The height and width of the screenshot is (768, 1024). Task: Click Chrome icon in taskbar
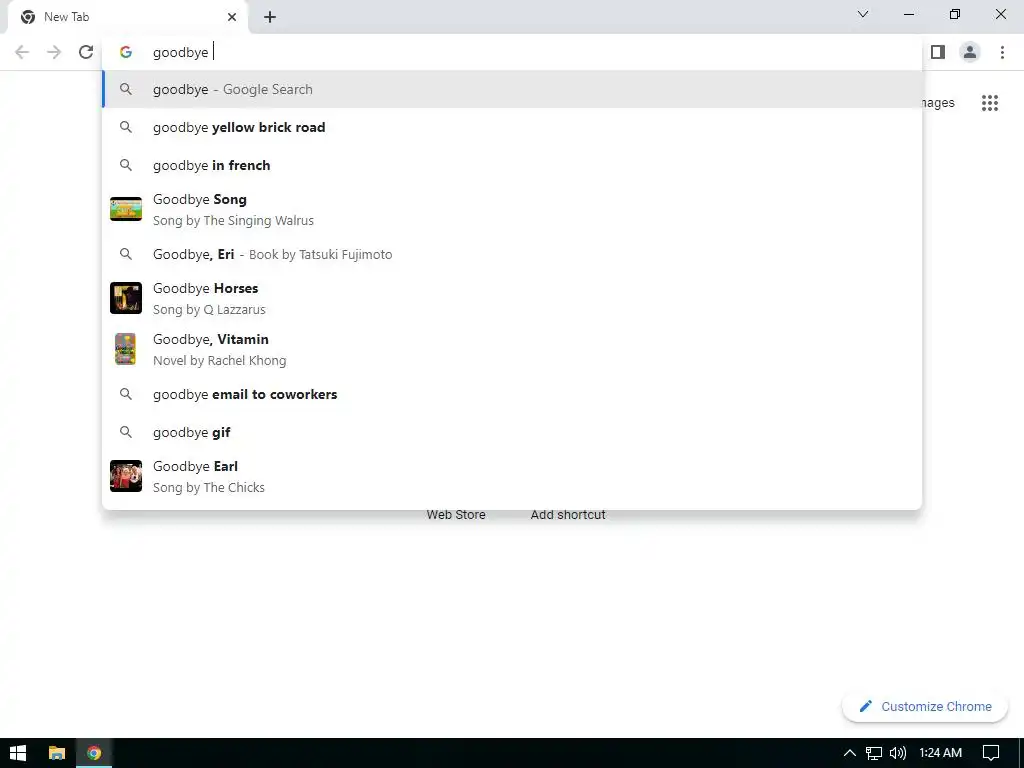click(x=94, y=753)
